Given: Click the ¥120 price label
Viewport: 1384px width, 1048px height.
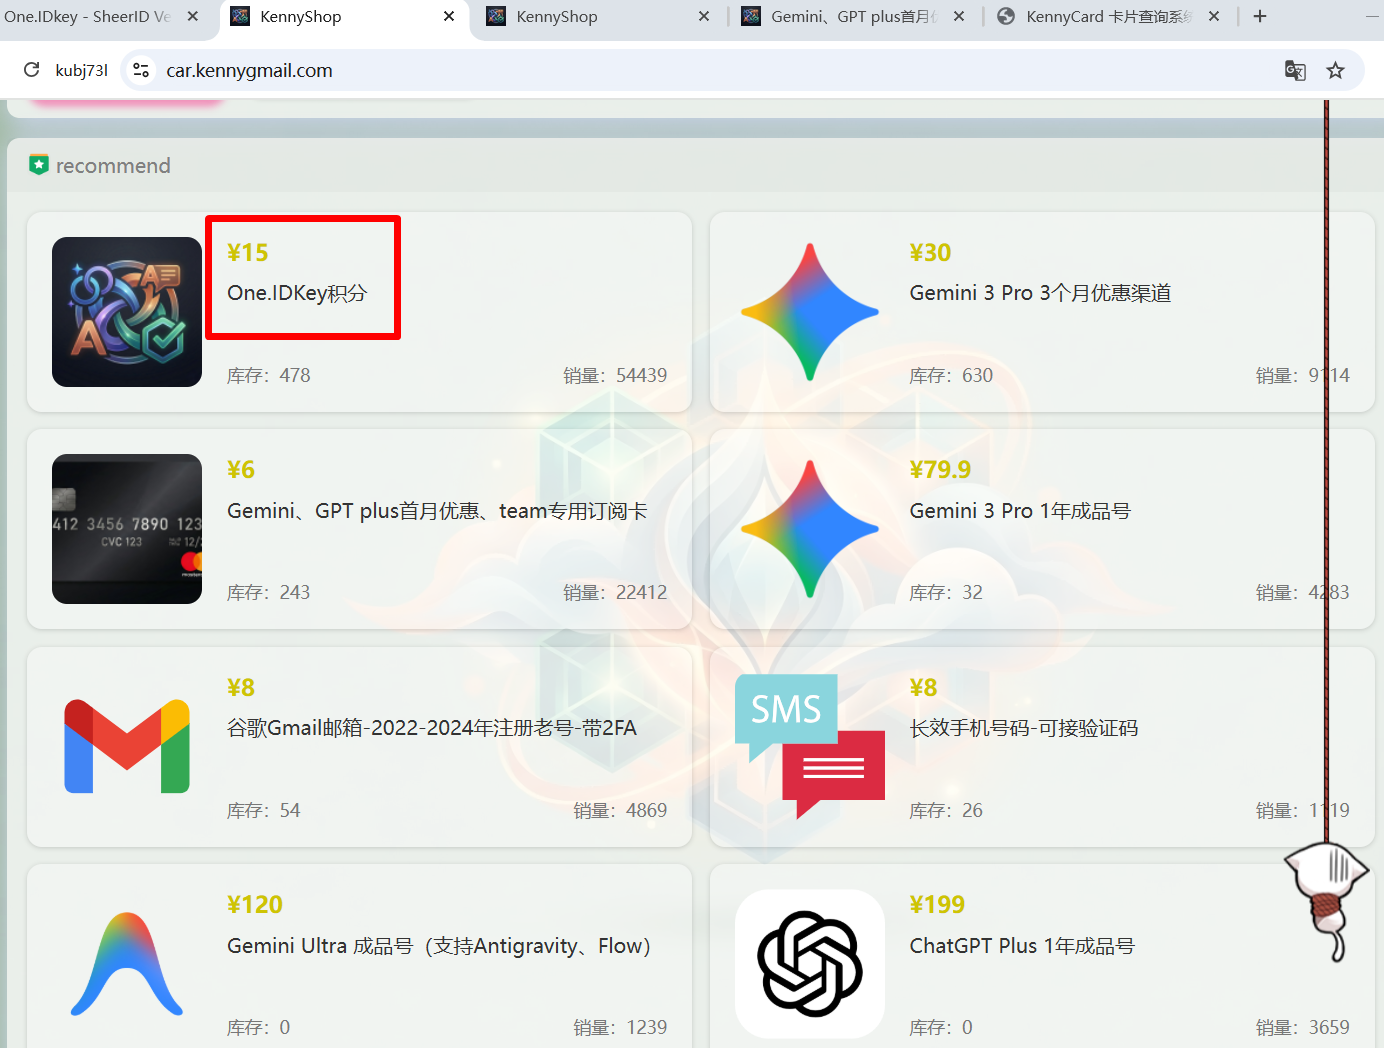Looking at the screenshot, I should tap(255, 905).
